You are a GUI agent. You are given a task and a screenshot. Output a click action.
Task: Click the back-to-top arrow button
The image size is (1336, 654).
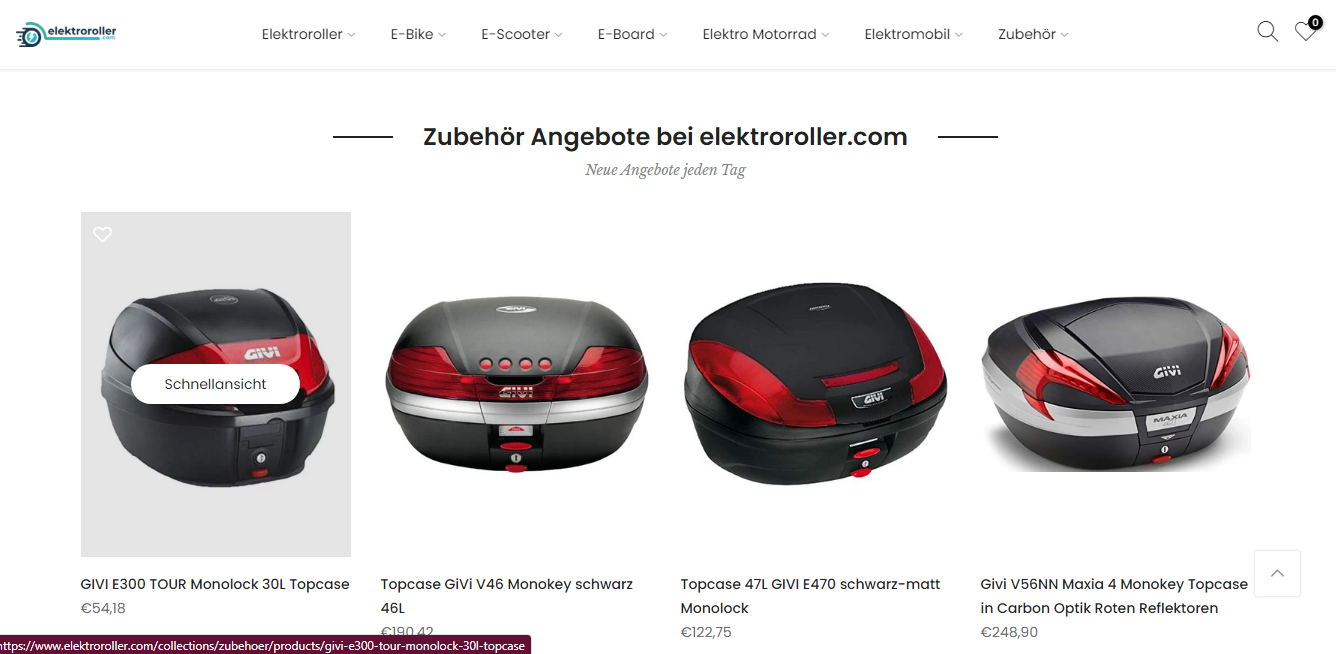[x=1277, y=573]
